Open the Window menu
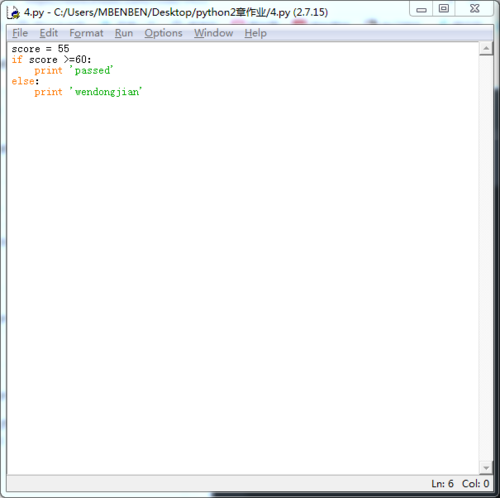This screenshot has height=498, width=500. coord(214,33)
